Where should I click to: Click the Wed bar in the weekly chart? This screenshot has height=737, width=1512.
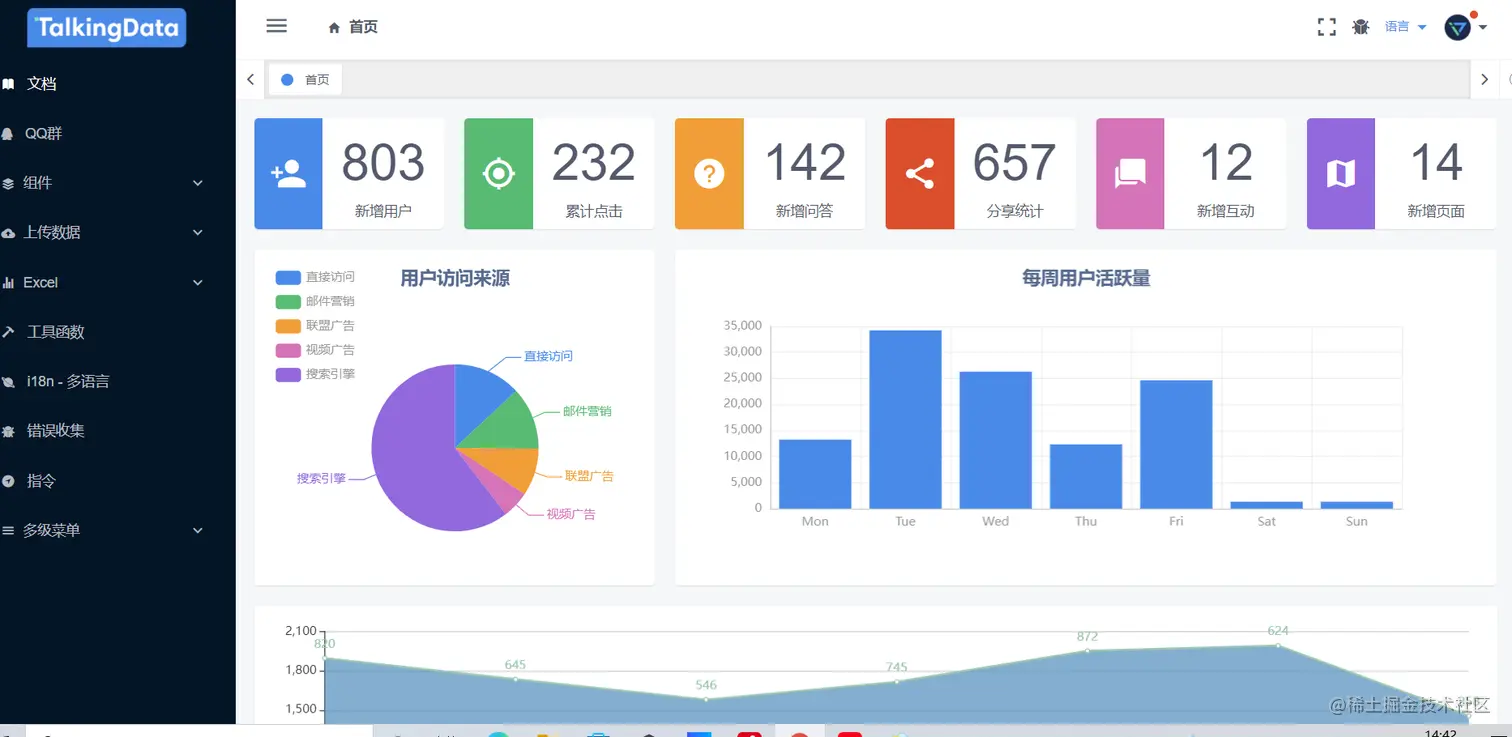click(996, 440)
